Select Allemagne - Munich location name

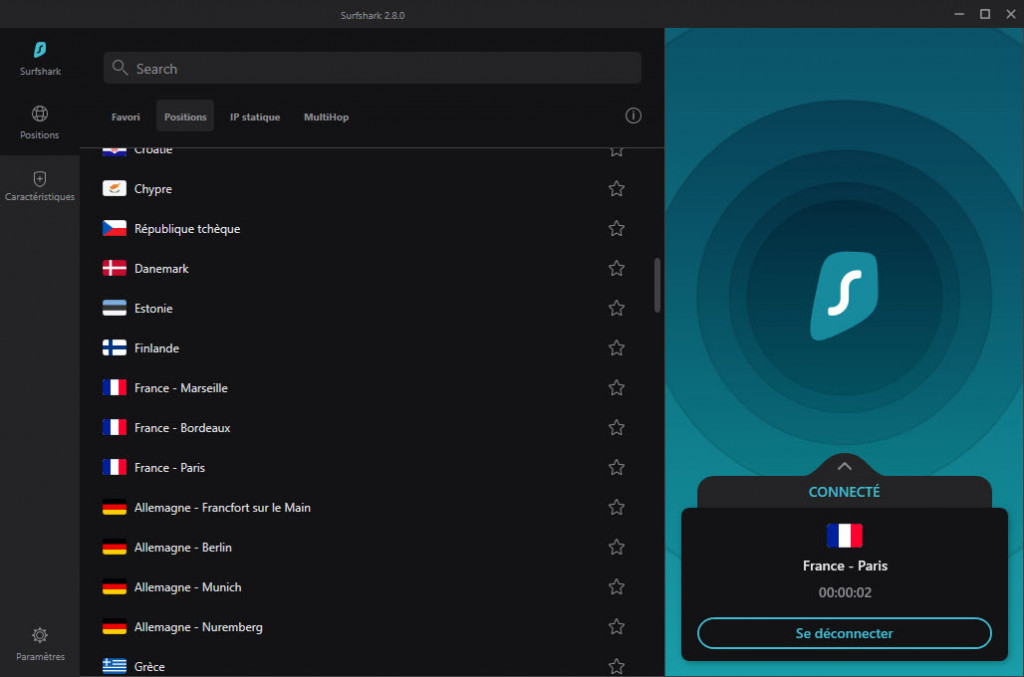(x=187, y=587)
